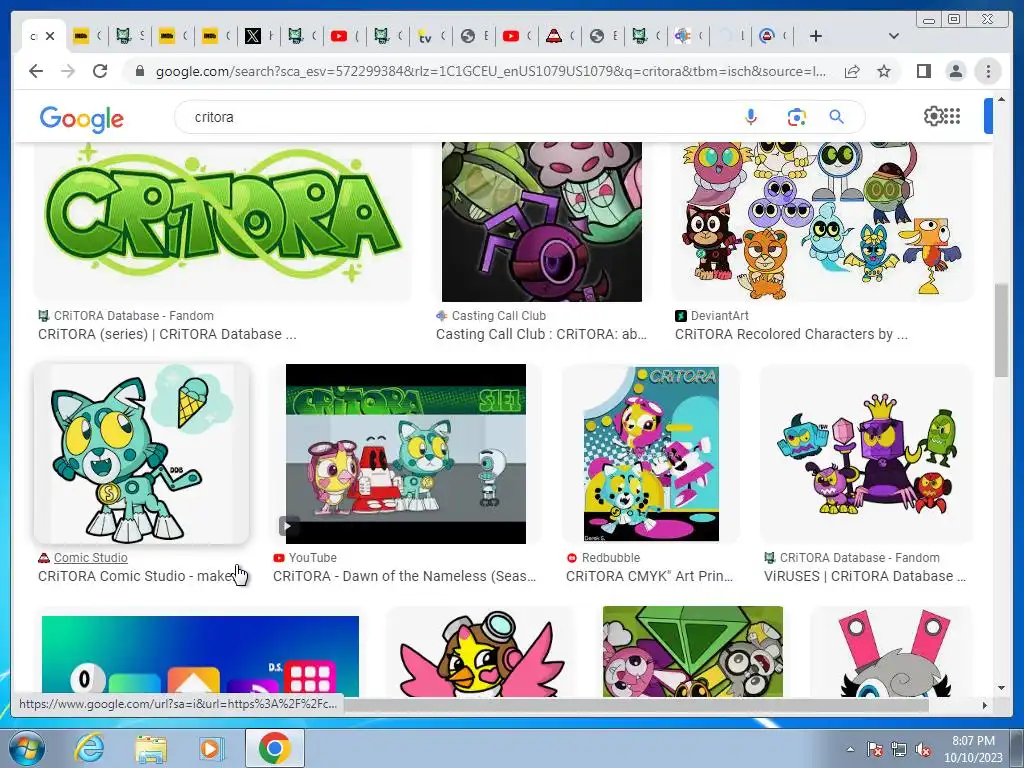Open 'ViRUSES | CRiTORA Database' link
This screenshot has width=1024, height=768.
[865, 577]
